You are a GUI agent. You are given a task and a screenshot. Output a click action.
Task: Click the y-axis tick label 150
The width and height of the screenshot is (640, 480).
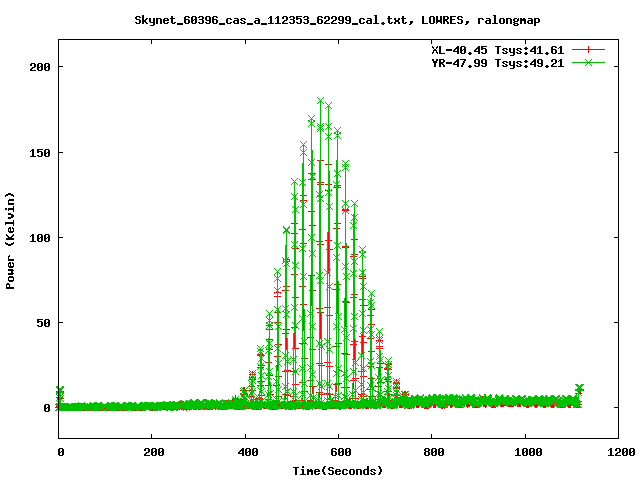[40, 153]
